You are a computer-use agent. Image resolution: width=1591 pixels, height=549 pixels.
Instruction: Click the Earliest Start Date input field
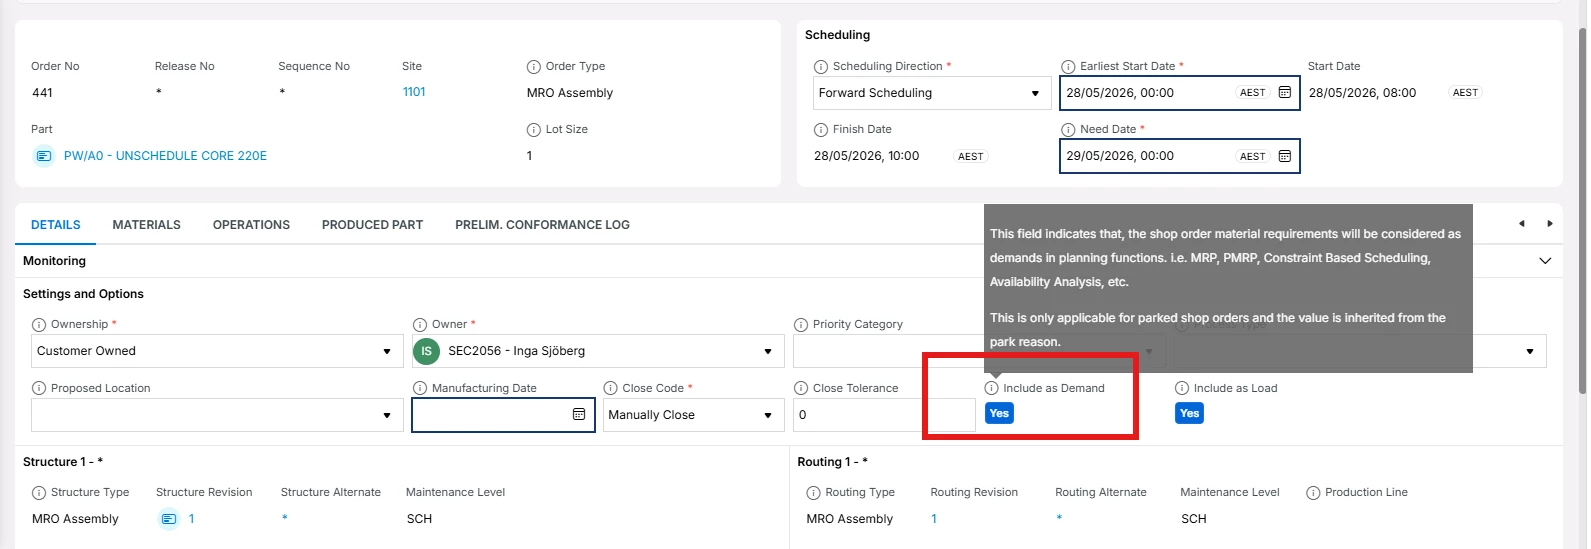(x=1180, y=93)
